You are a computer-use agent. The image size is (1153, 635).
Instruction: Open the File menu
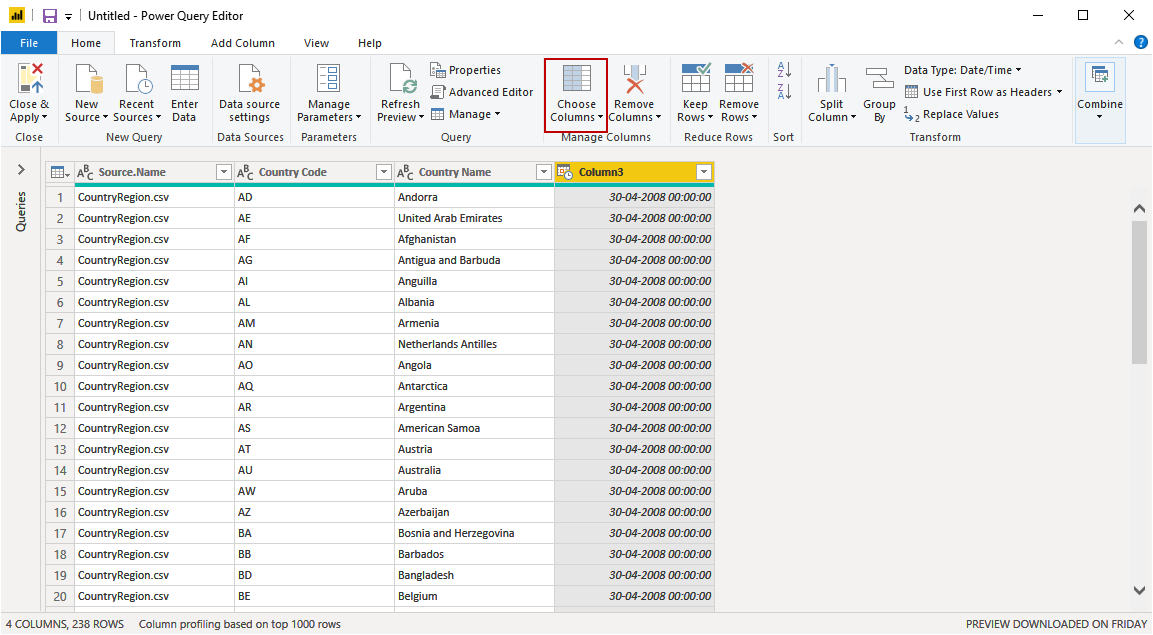click(x=29, y=43)
